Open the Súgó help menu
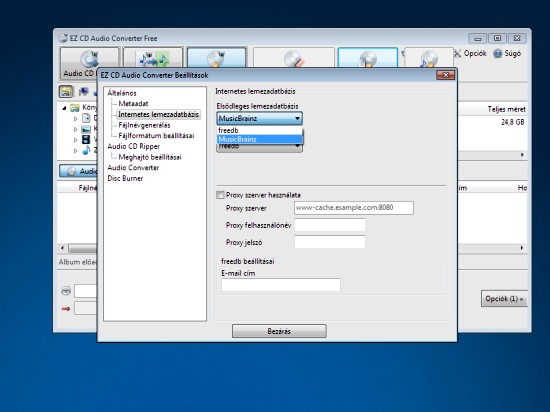 507,53
